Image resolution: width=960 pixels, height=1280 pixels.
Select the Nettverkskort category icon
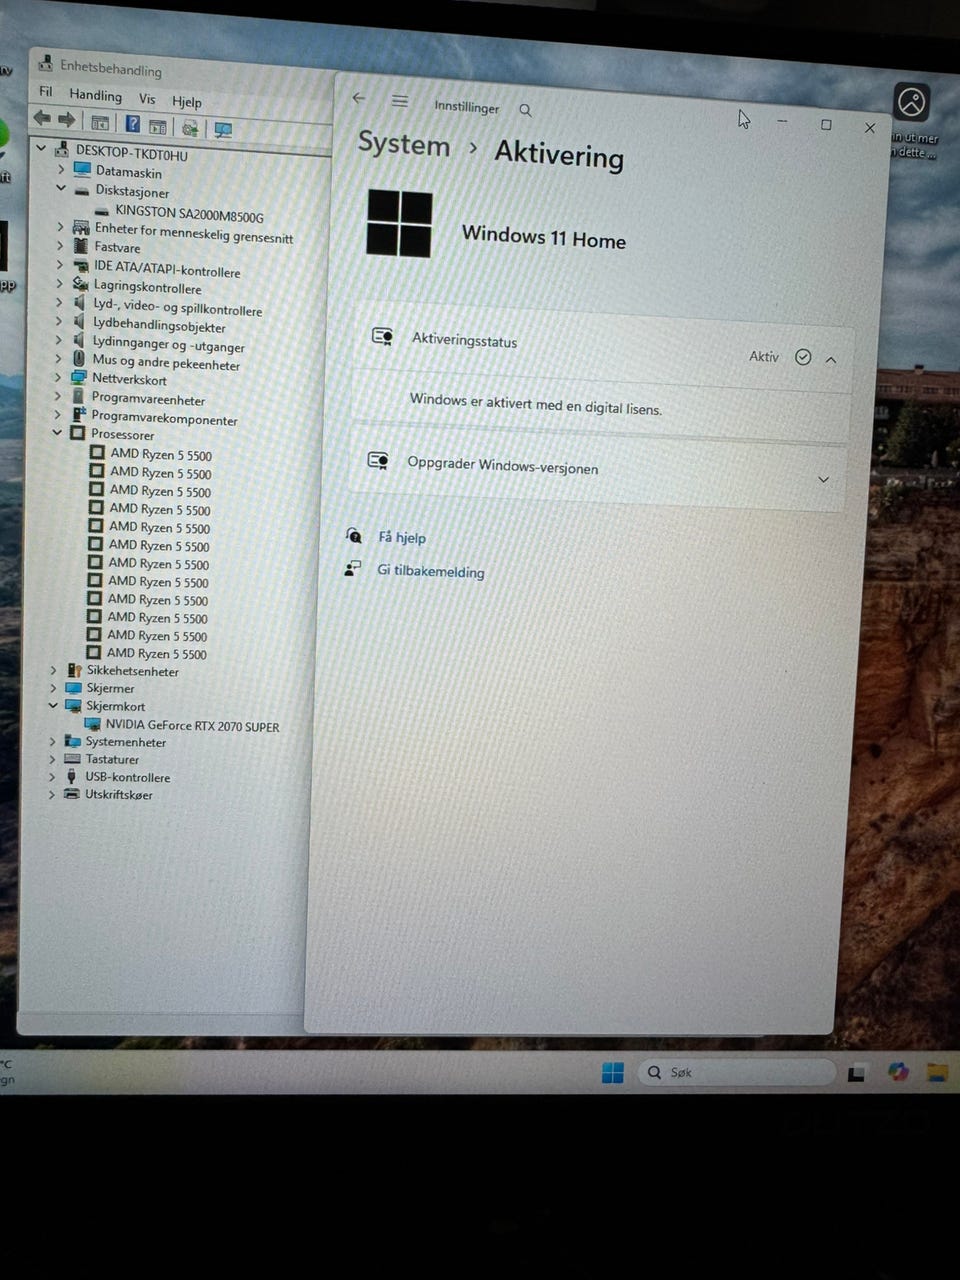coord(79,378)
